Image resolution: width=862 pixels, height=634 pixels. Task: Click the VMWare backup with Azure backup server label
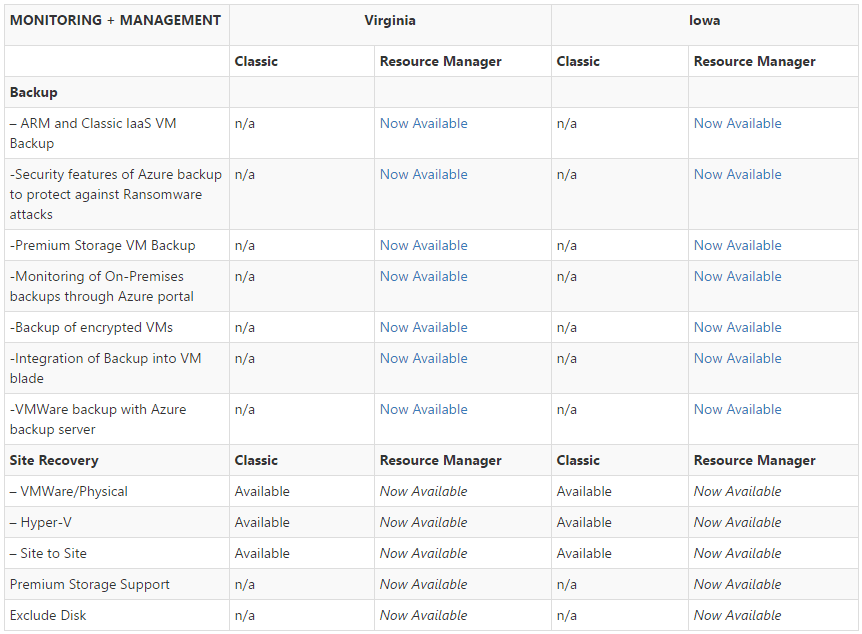(x=98, y=419)
